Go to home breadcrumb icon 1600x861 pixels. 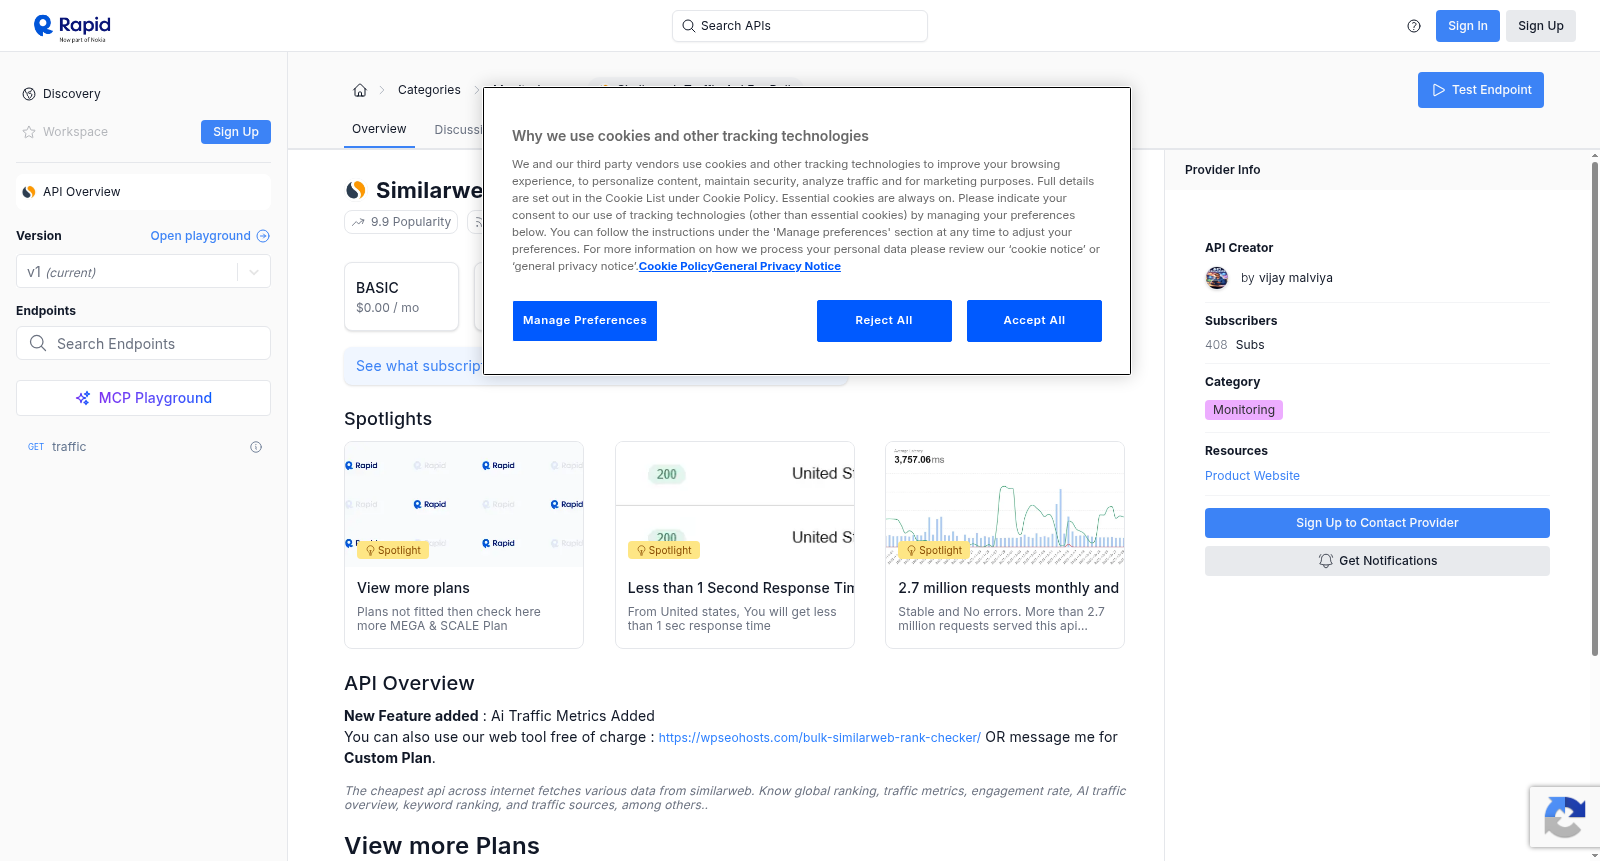(x=360, y=90)
